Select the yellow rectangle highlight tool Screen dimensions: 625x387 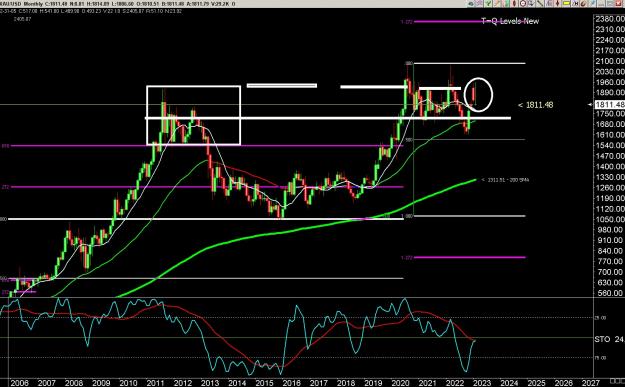pyautogui.click(x=566, y=4)
